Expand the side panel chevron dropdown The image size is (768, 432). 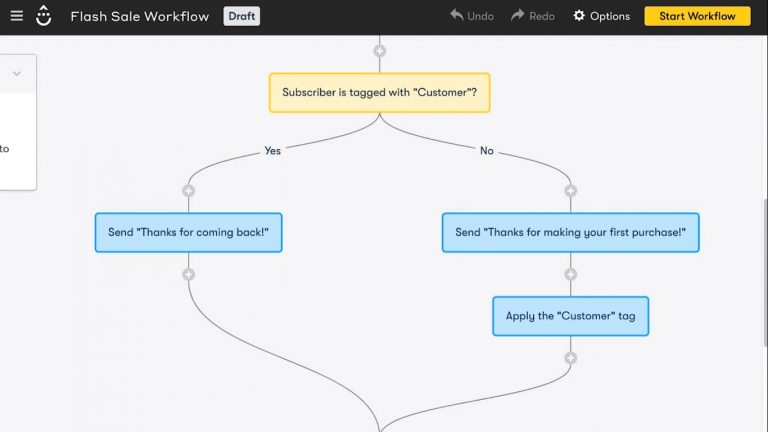[17, 74]
